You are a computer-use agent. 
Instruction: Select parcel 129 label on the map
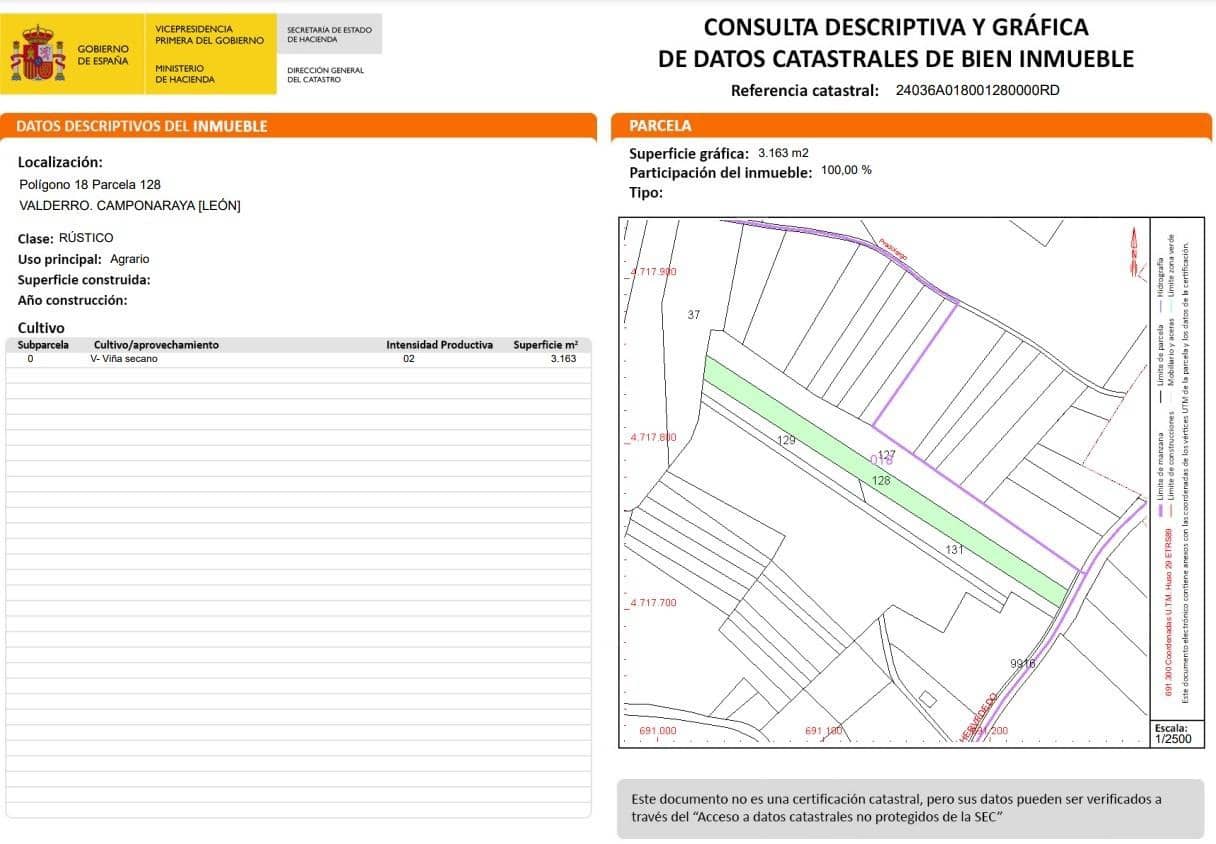[x=786, y=440]
